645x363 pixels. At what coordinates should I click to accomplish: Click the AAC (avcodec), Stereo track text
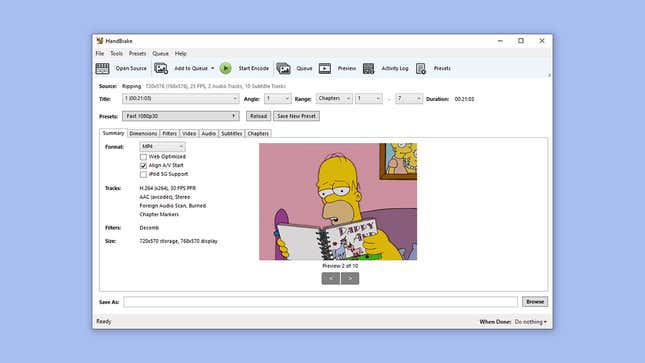[x=165, y=197]
